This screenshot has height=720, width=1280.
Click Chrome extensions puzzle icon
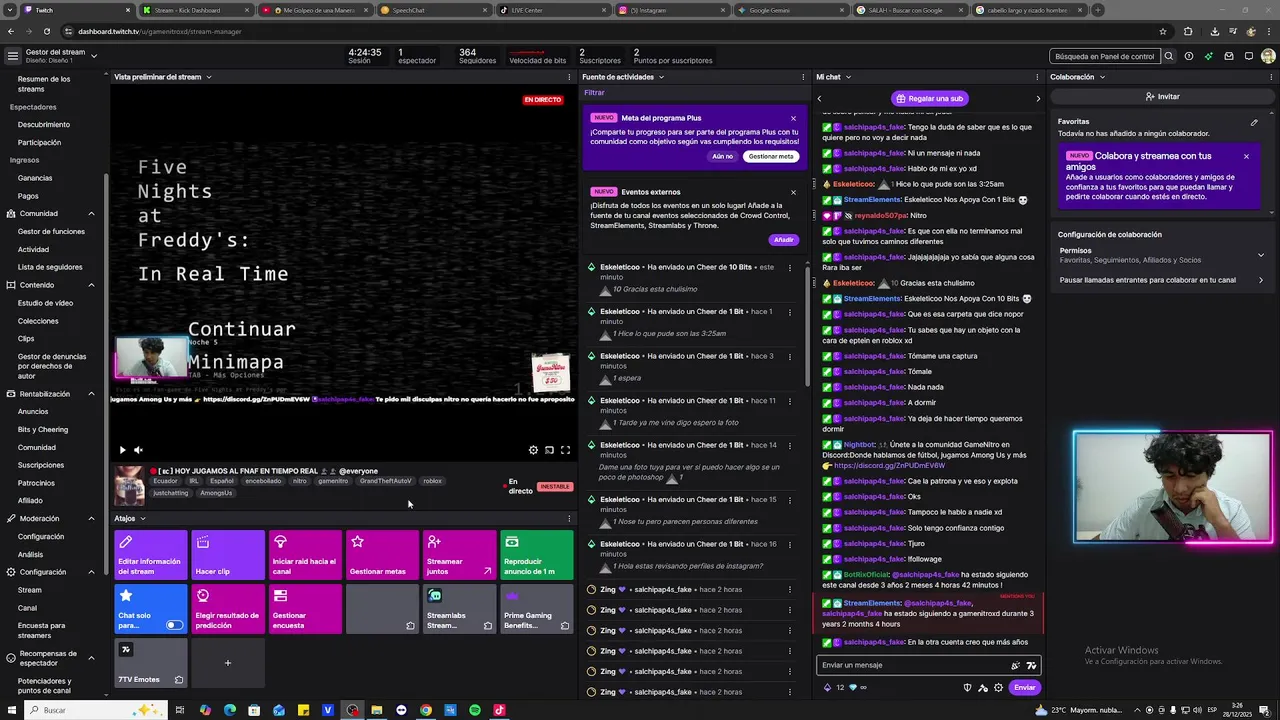pyautogui.click(x=1188, y=31)
